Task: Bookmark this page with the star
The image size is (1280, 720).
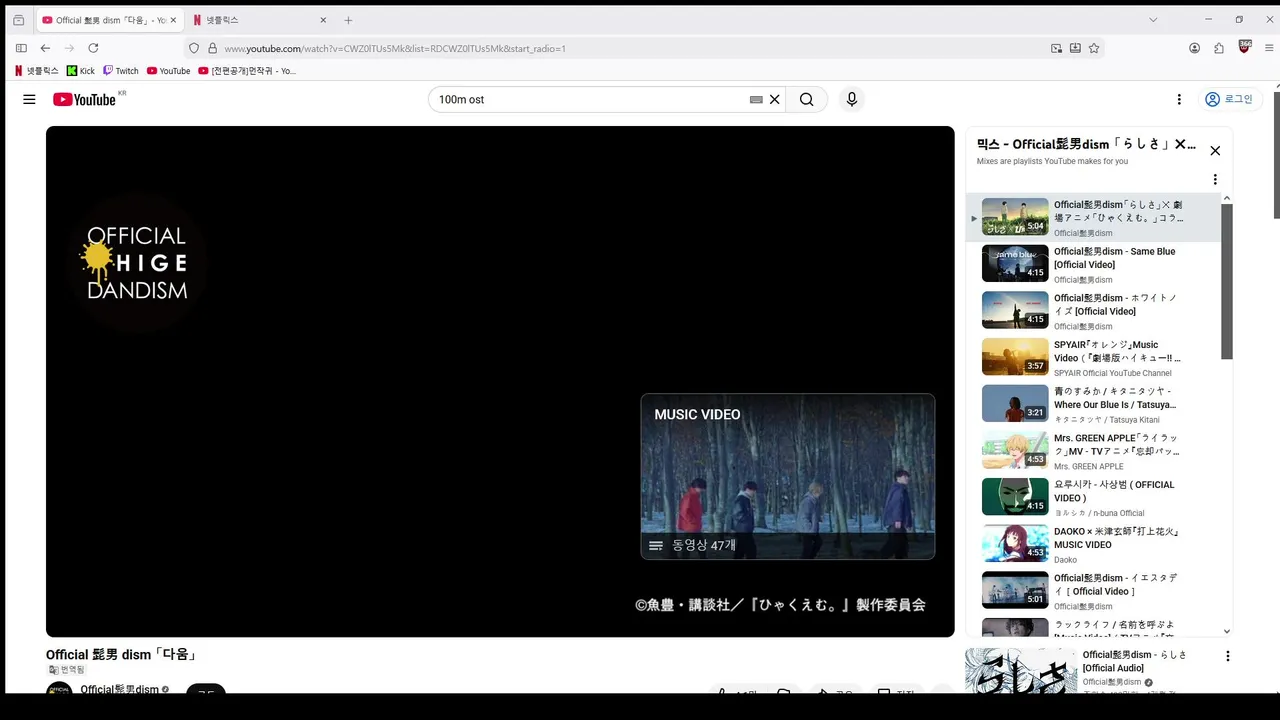Action: (1094, 48)
